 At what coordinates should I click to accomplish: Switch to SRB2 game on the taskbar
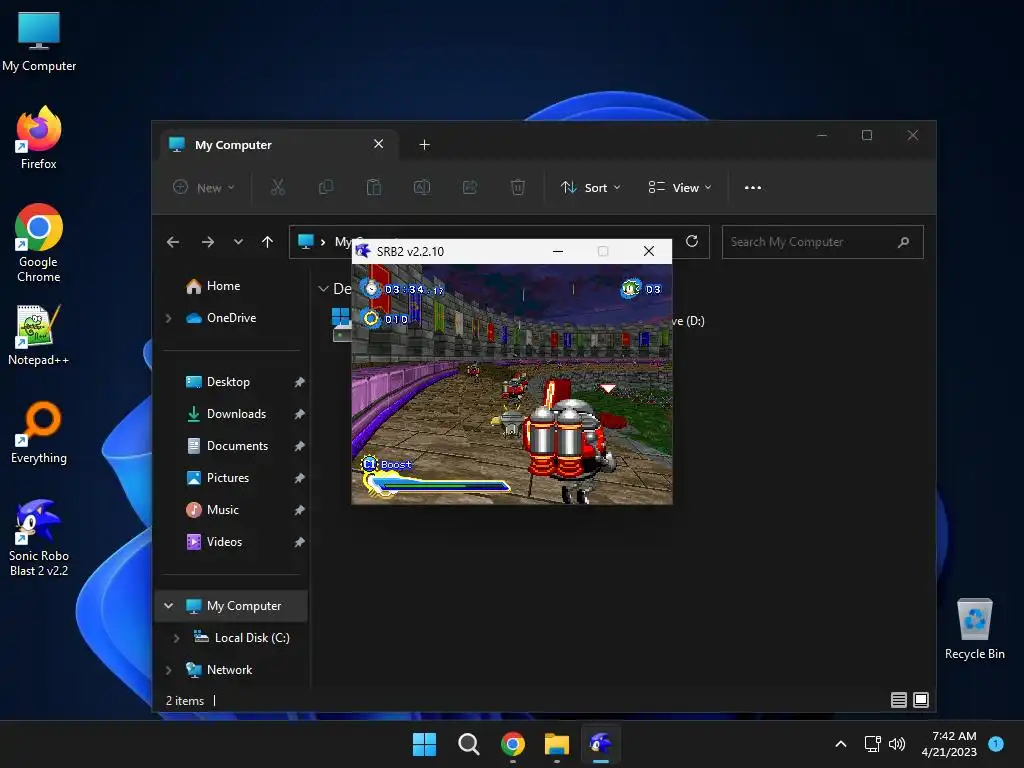point(601,744)
